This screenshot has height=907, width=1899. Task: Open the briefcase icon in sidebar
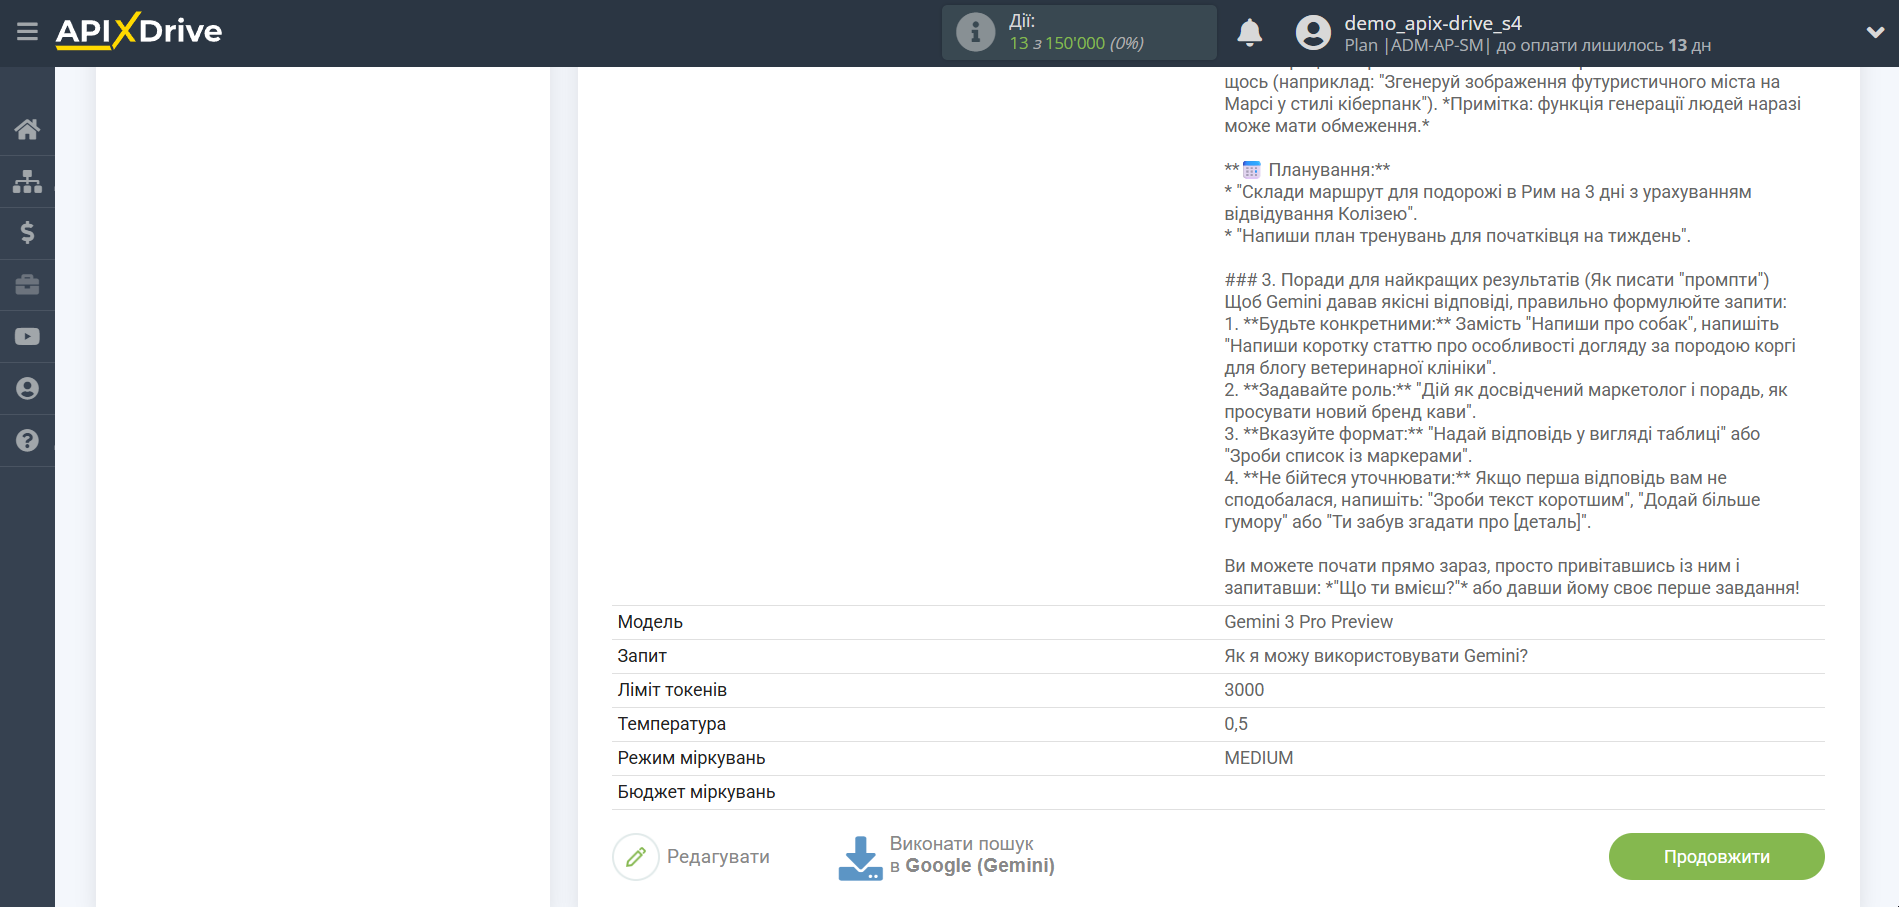tap(27, 285)
